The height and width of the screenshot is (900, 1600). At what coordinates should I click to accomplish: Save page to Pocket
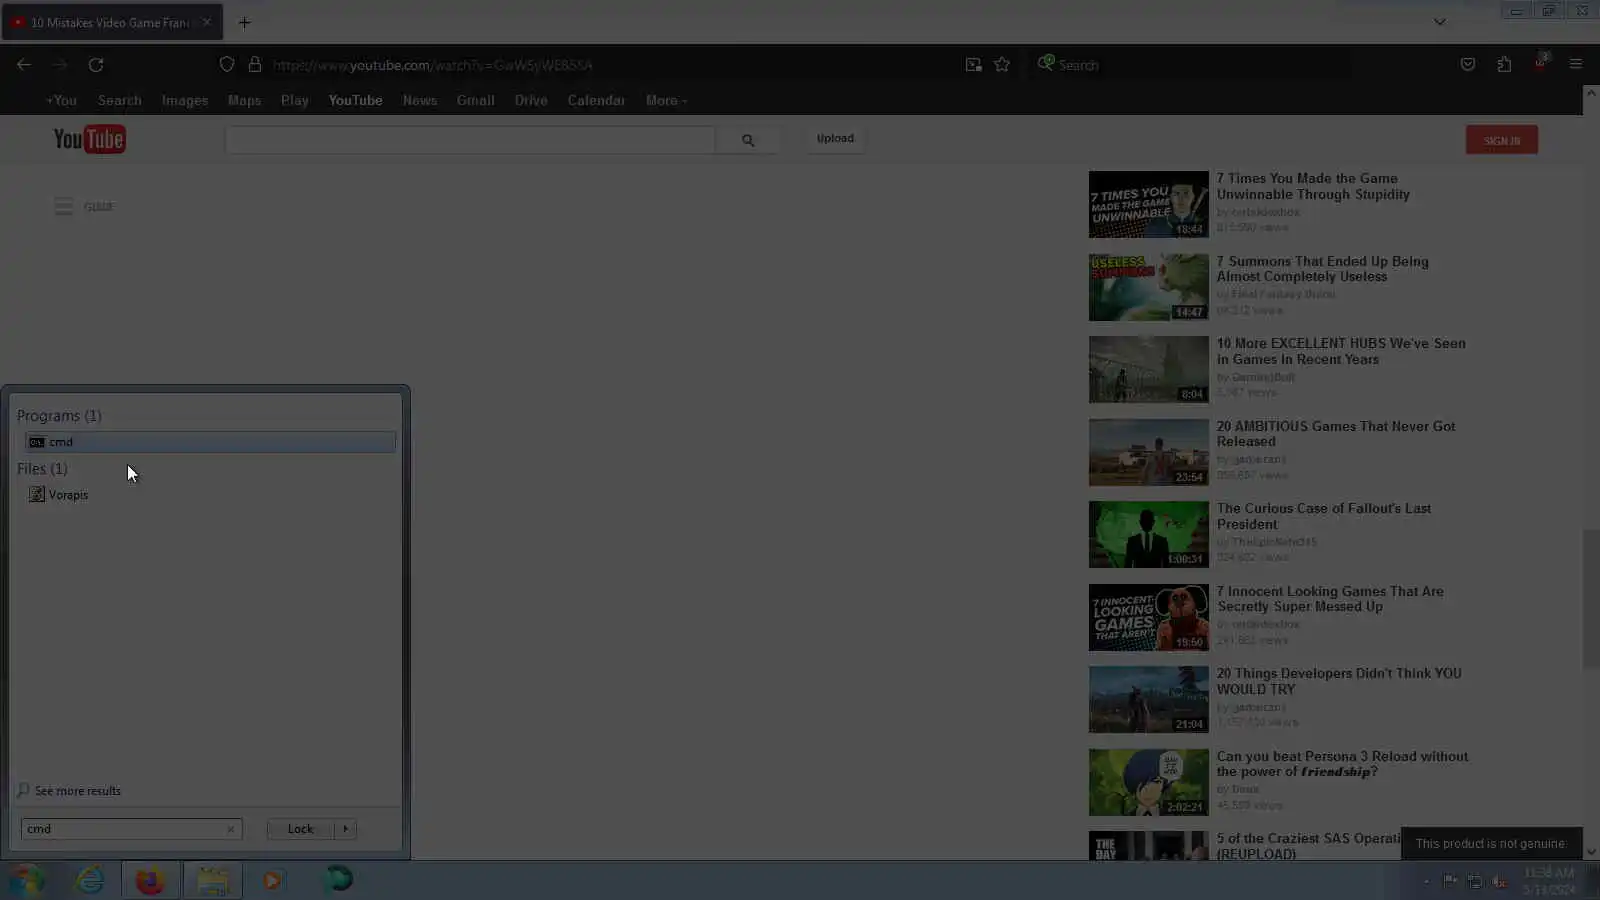[x=1468, y=65]
